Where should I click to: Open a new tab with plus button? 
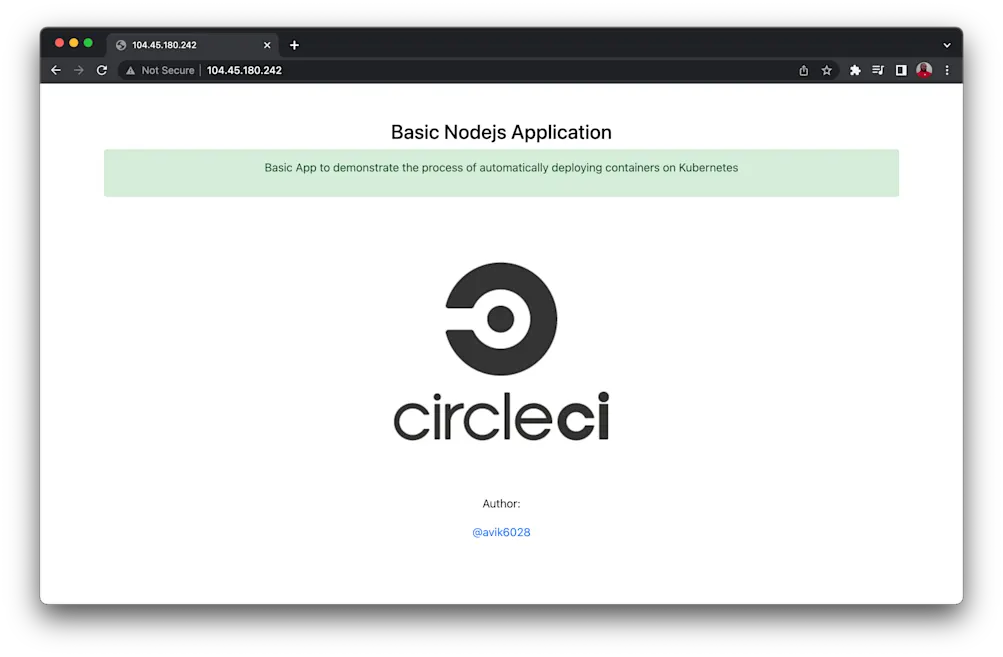click(x=294, y=45)
